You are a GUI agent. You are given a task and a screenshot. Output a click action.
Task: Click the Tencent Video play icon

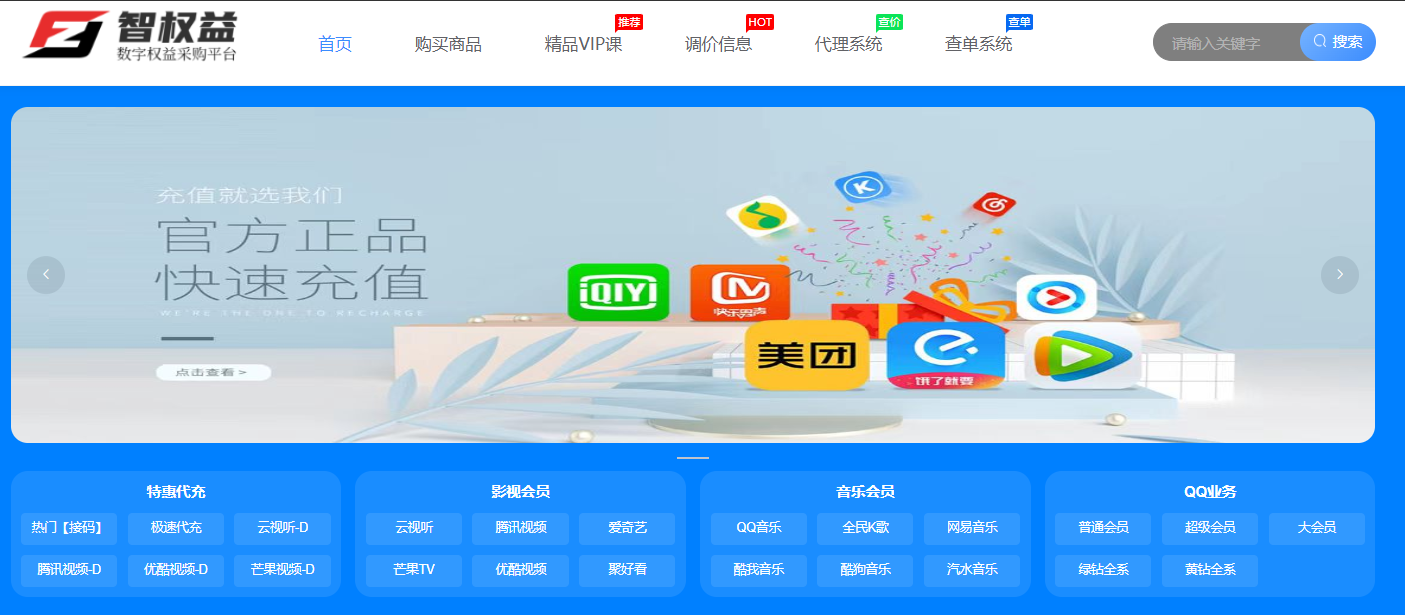(1083, 356)
